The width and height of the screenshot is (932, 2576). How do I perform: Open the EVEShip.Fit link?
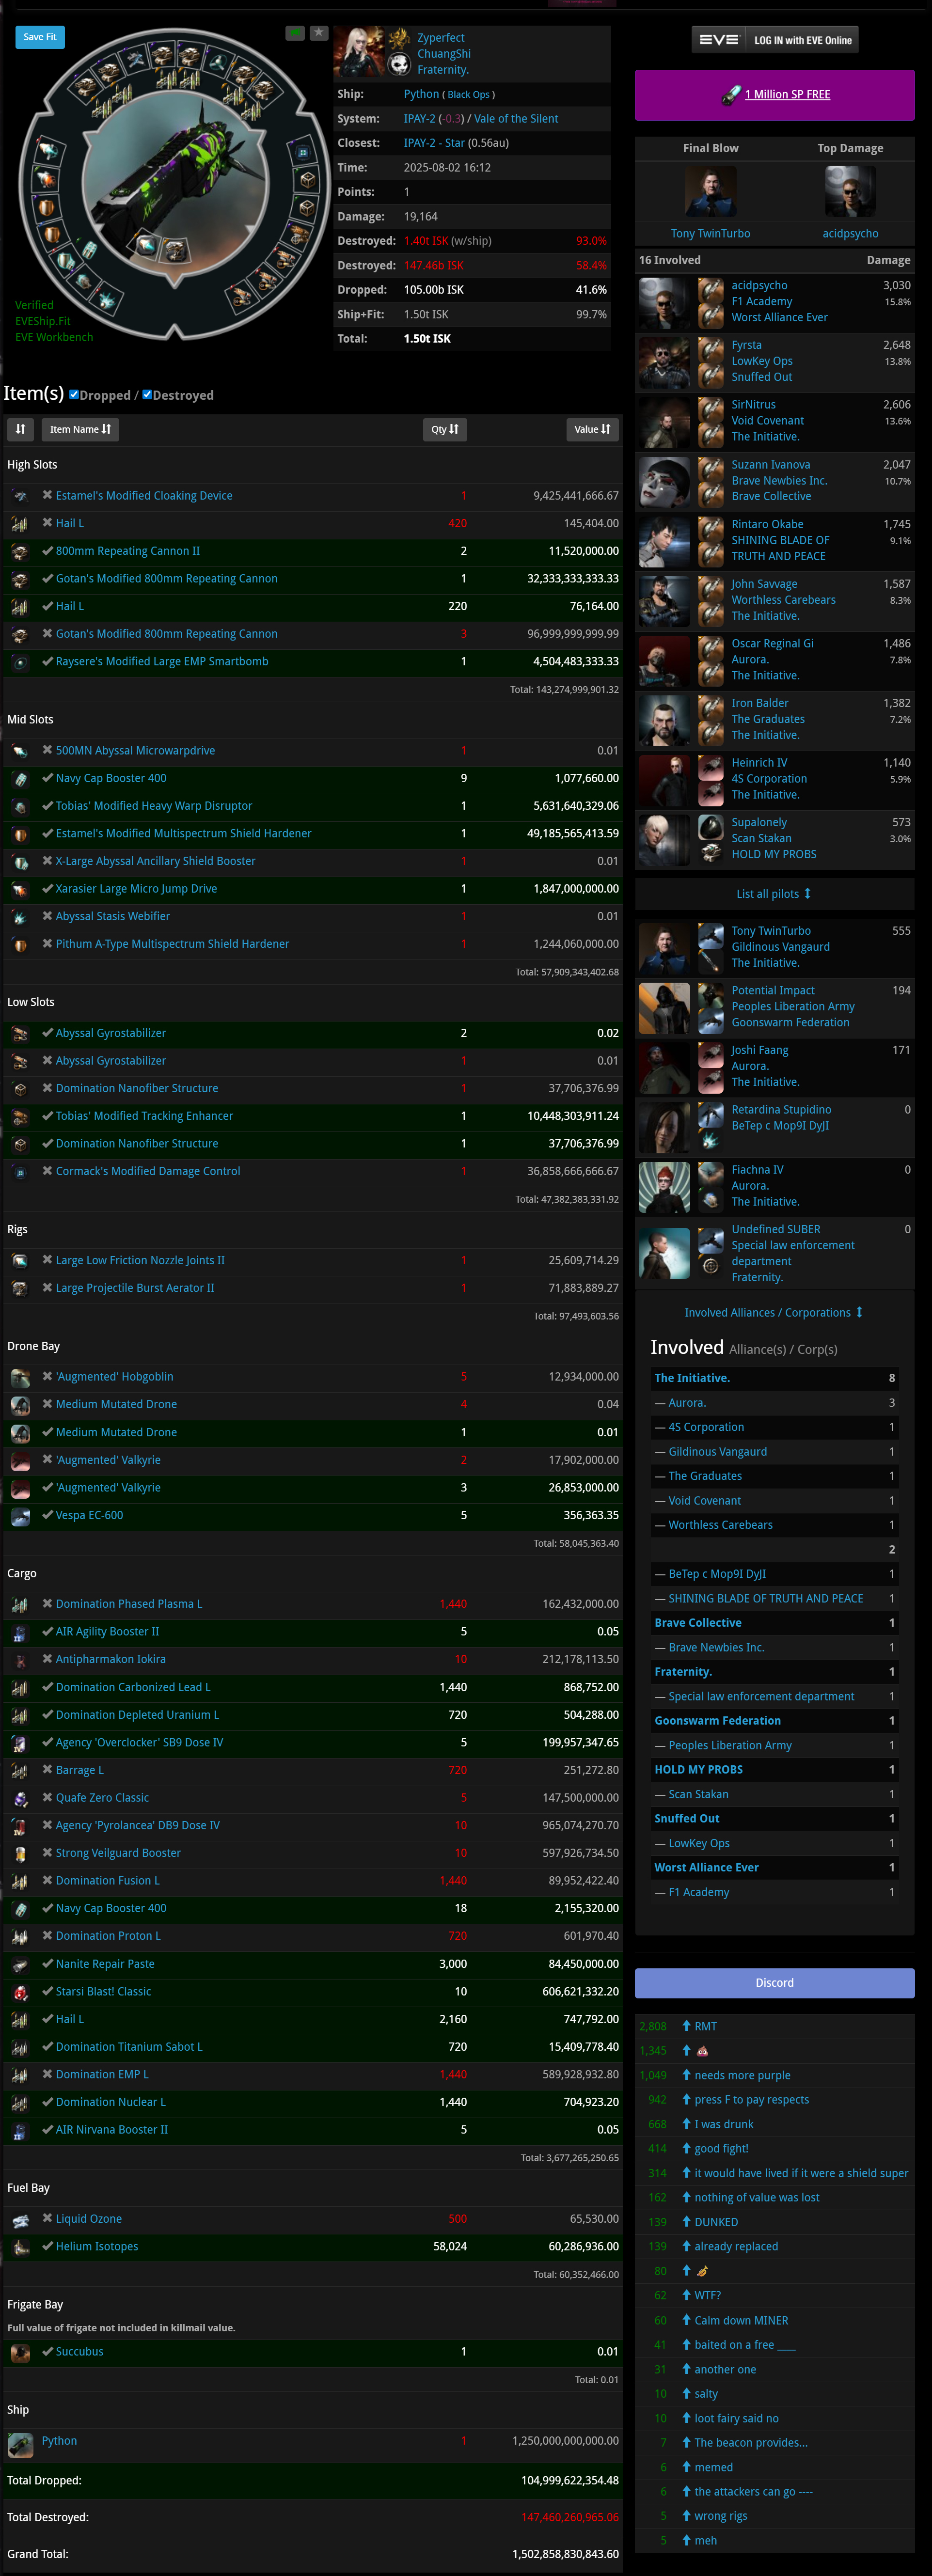[x=43, y=321]
